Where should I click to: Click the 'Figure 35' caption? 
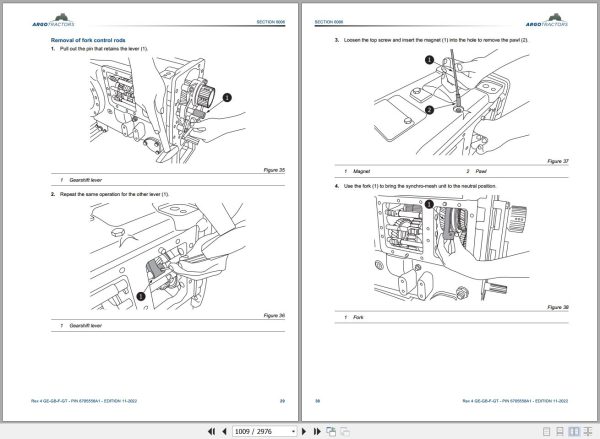(274, 170)
